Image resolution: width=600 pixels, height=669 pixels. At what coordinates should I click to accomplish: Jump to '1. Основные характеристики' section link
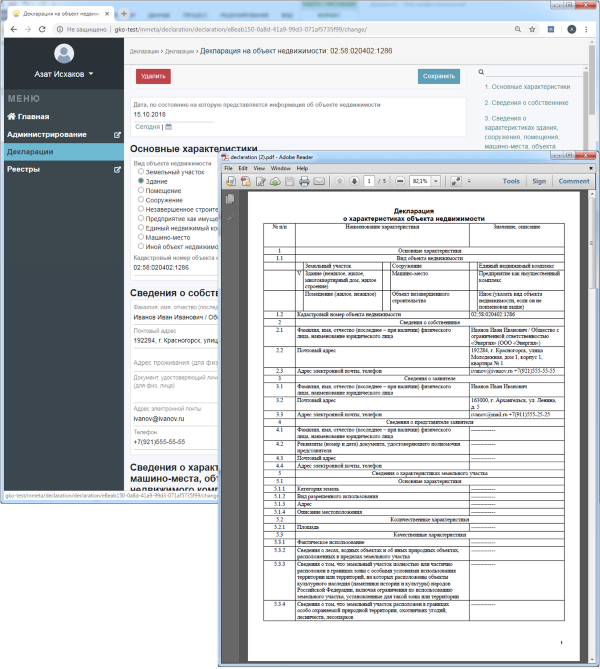[527, 87]
